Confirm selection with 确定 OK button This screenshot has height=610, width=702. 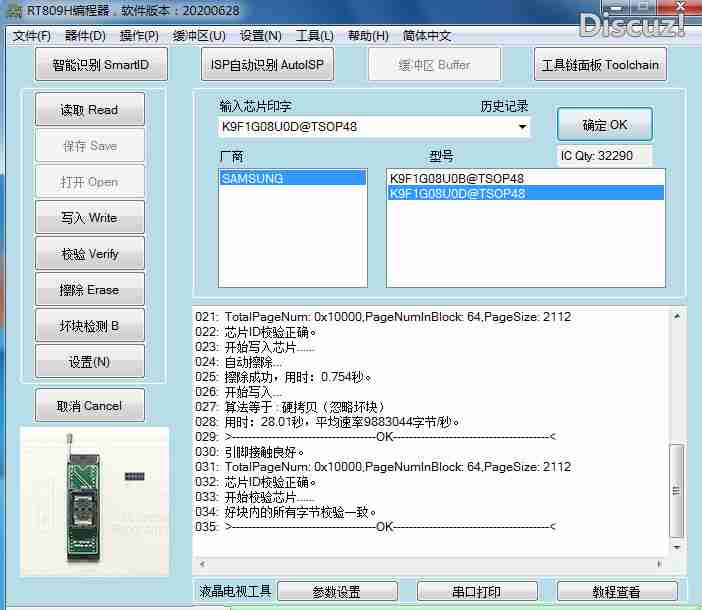coord(604,125)
